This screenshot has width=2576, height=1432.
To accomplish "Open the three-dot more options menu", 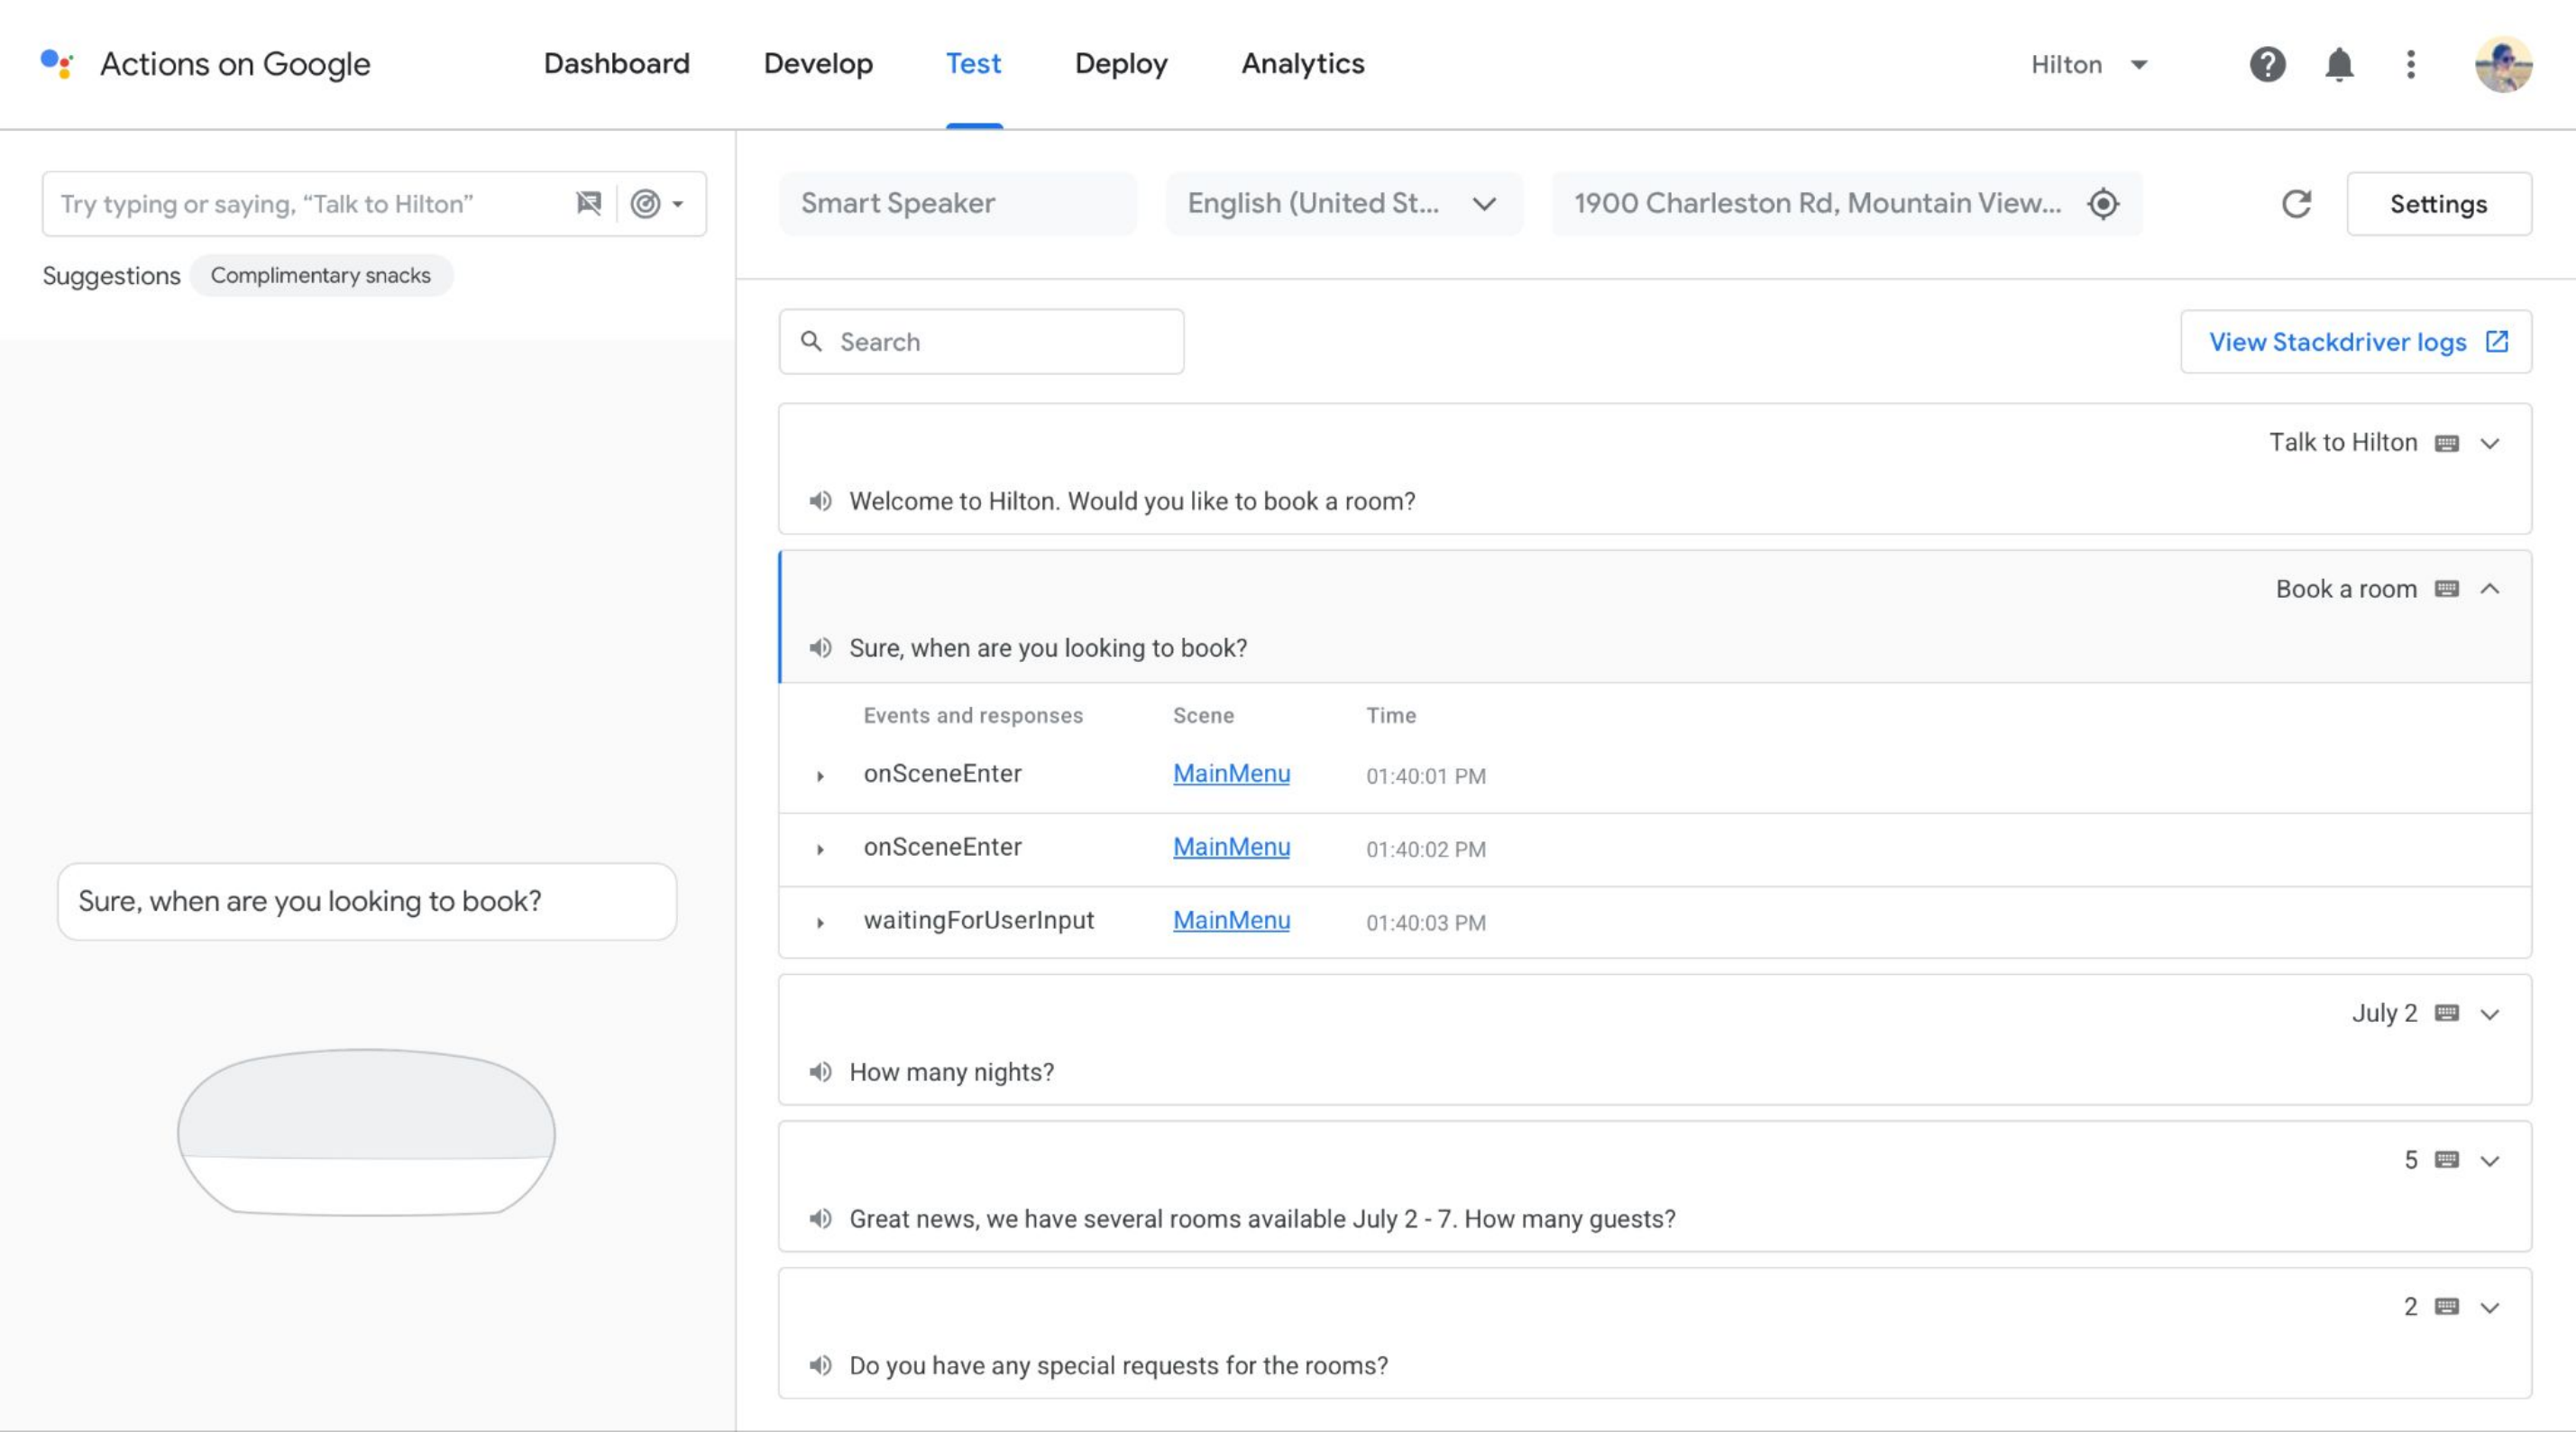I will click(2411, 64).
